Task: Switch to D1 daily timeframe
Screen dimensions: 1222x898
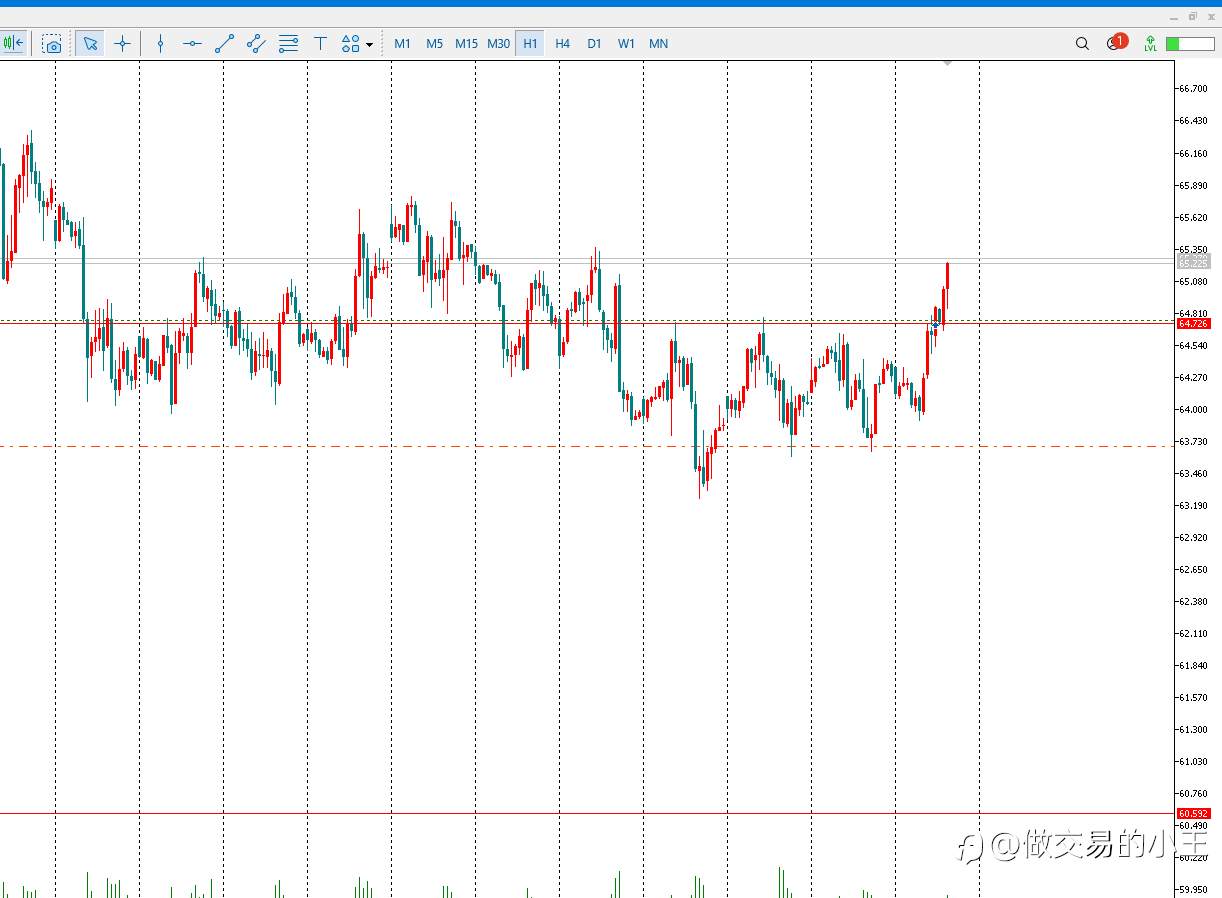Action: [x=594, y=43]
